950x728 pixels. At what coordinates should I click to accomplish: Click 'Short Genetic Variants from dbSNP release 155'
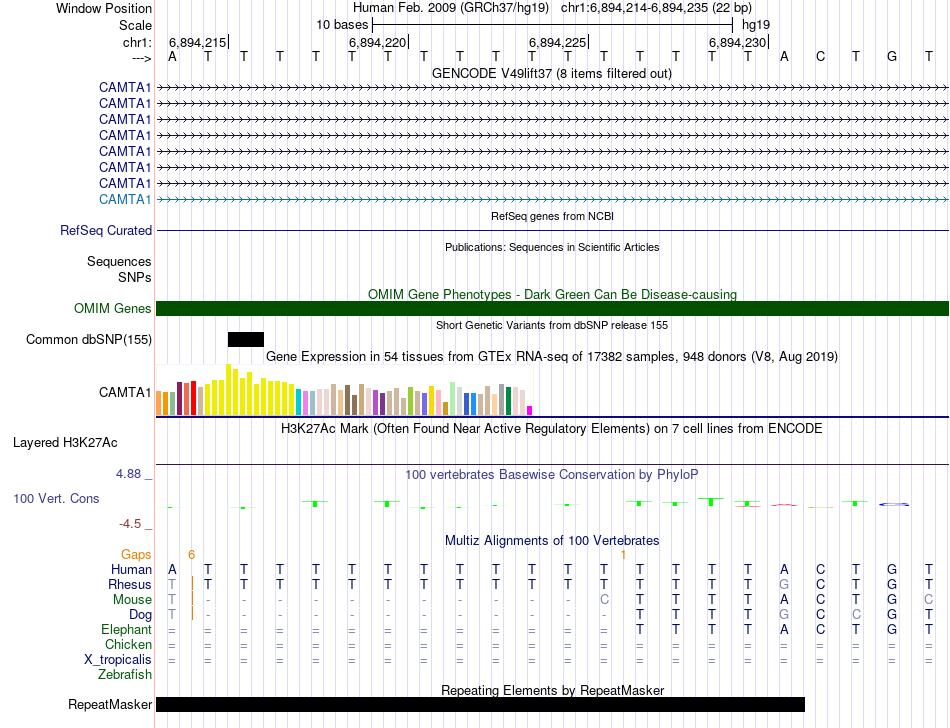coord(552,325)
